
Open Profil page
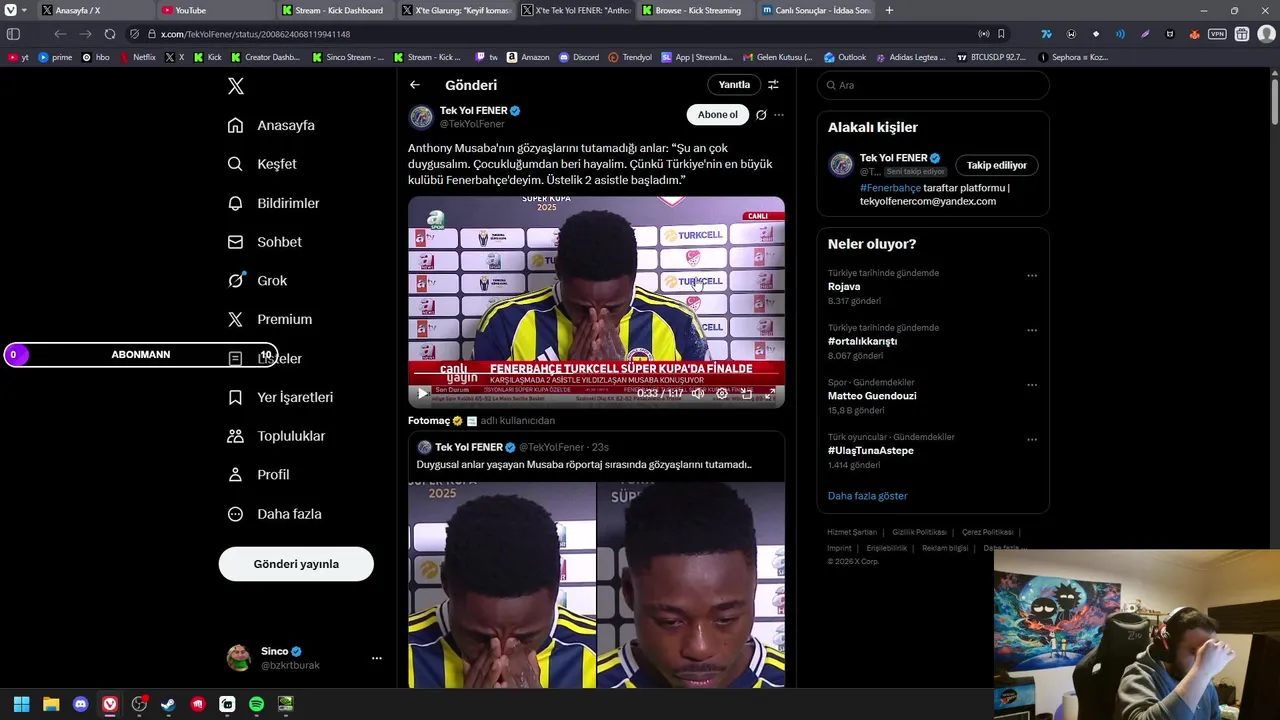click(258, 475)
